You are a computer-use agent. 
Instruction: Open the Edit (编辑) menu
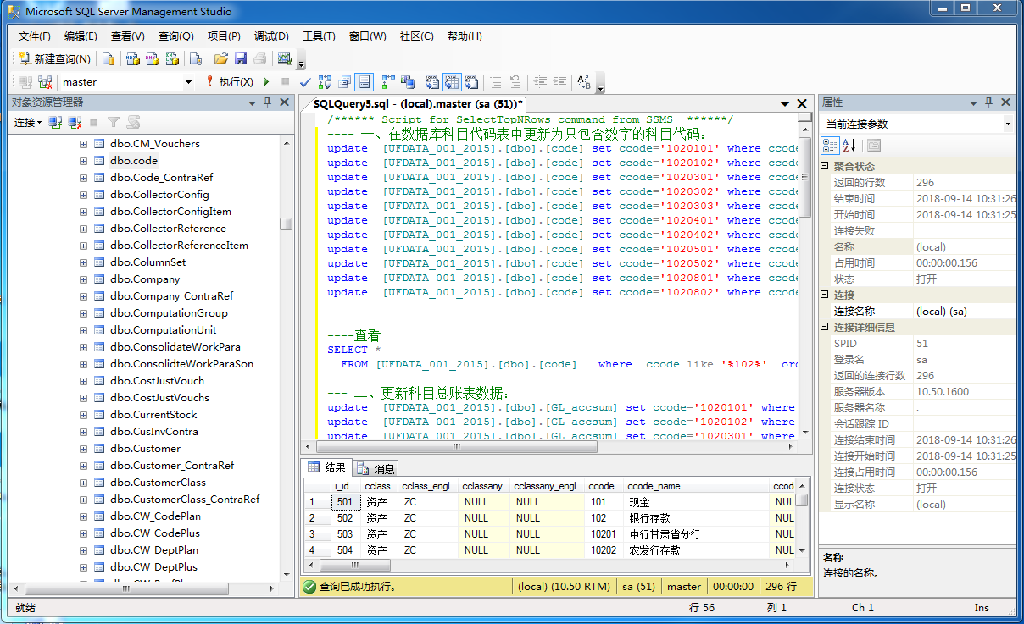pyautogui.click(x=80, y=36)
